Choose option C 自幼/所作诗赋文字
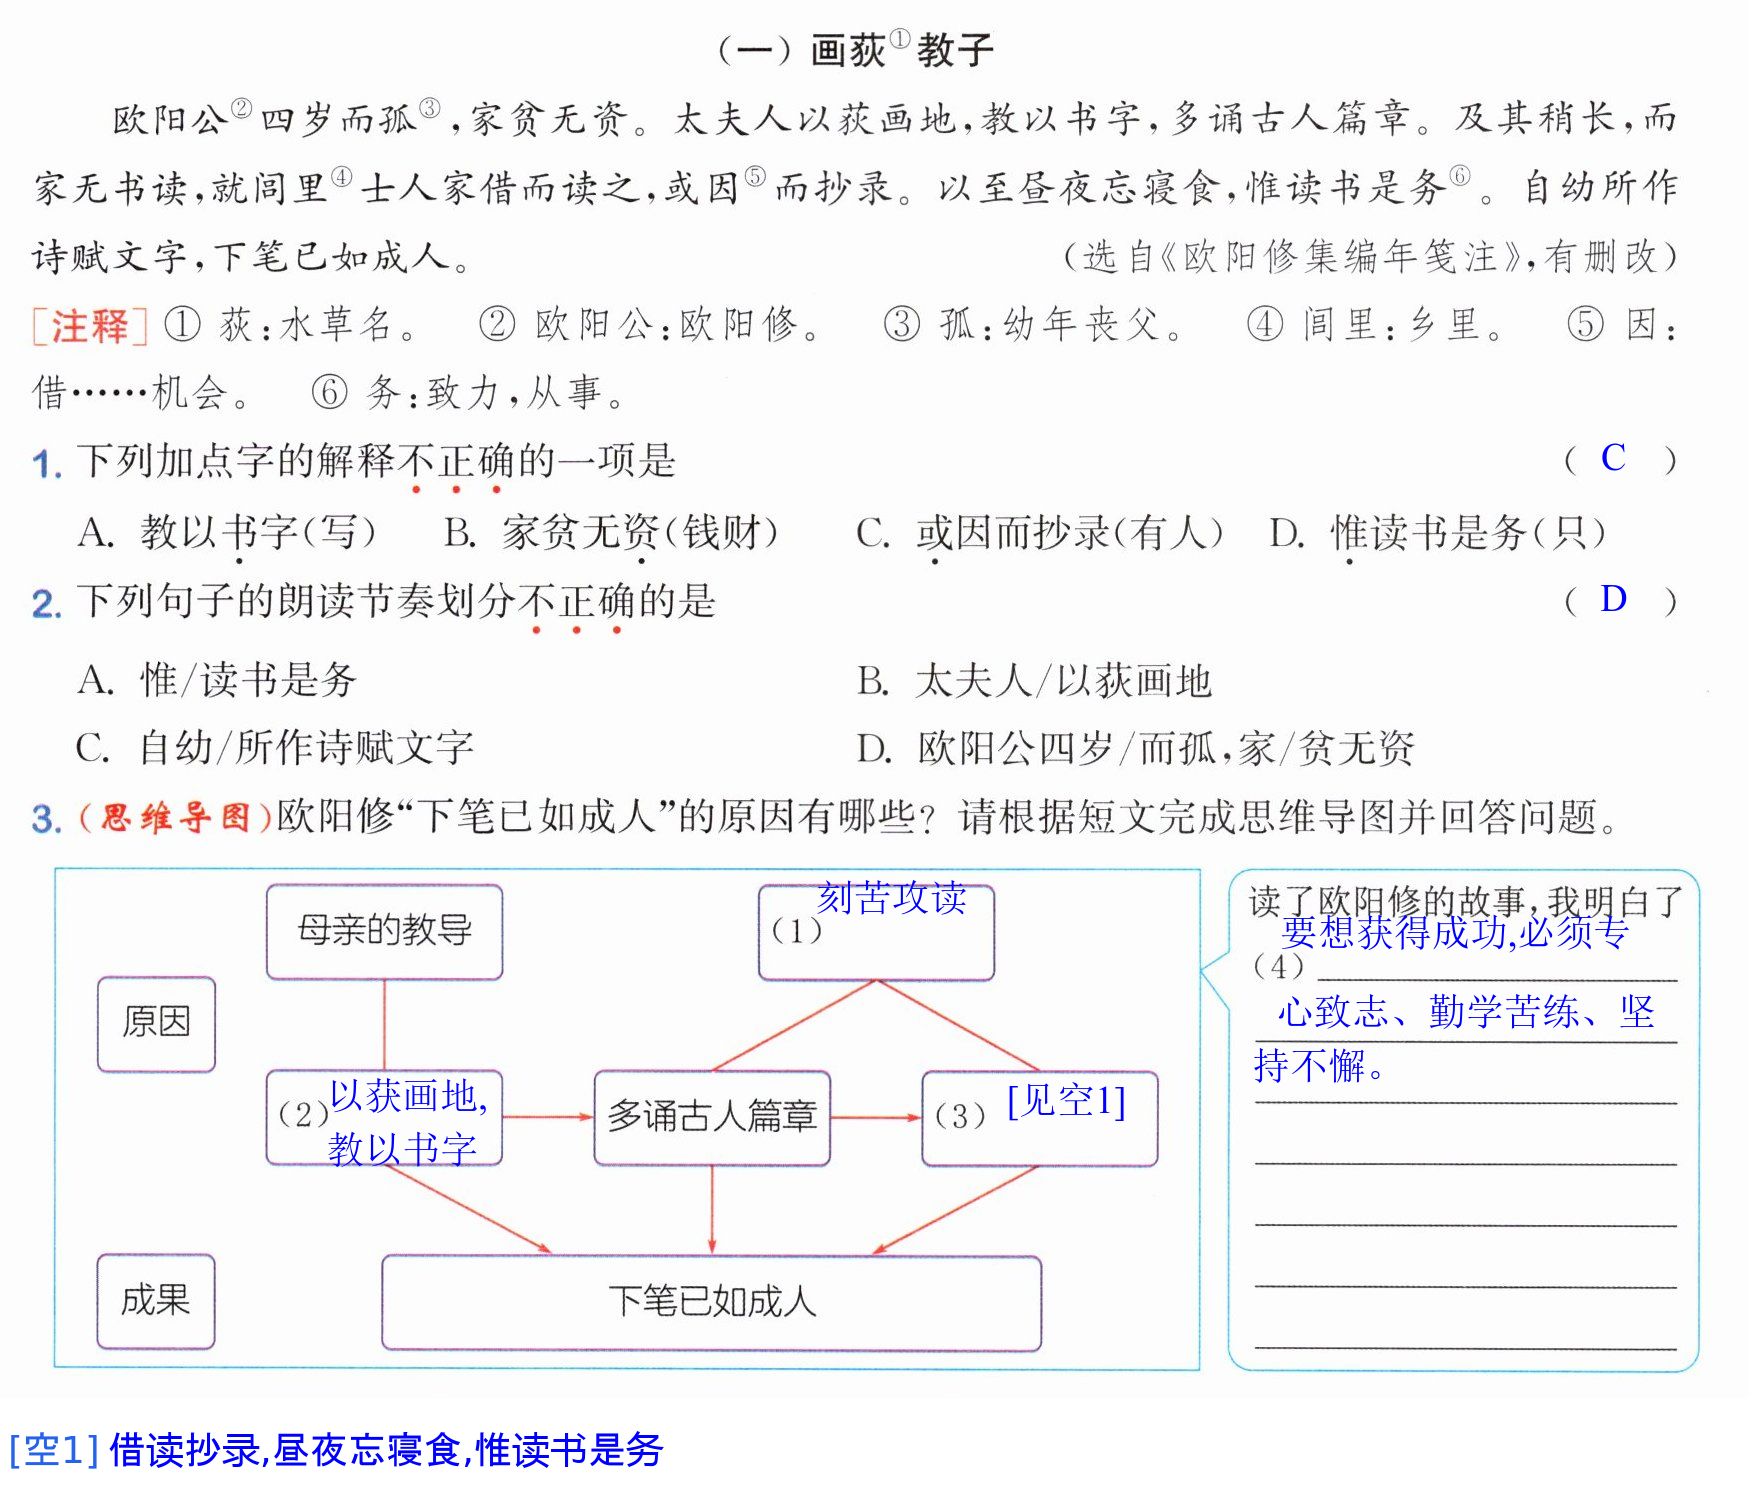 point(275,748)
